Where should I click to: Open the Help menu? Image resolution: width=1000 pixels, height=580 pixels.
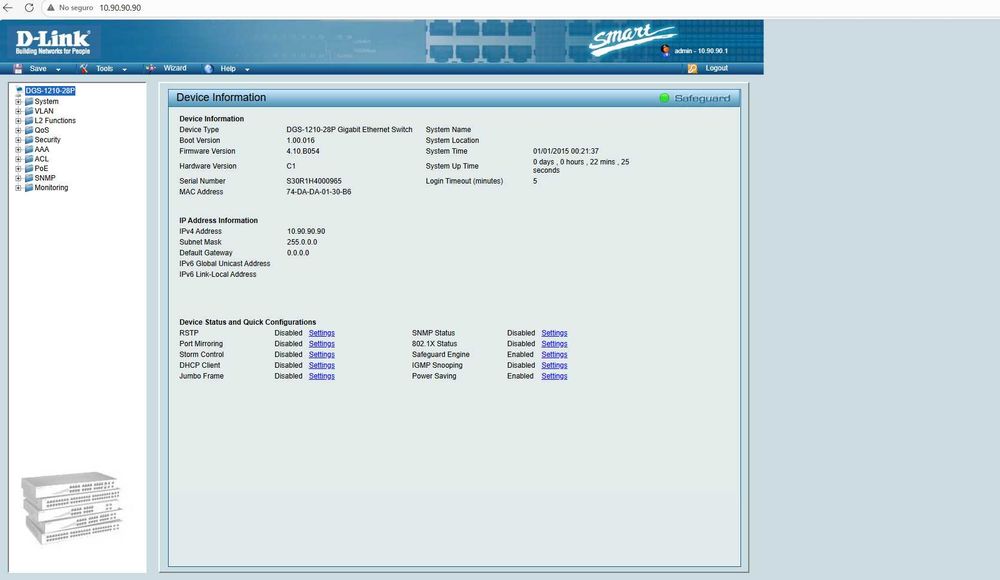point(228,68)
